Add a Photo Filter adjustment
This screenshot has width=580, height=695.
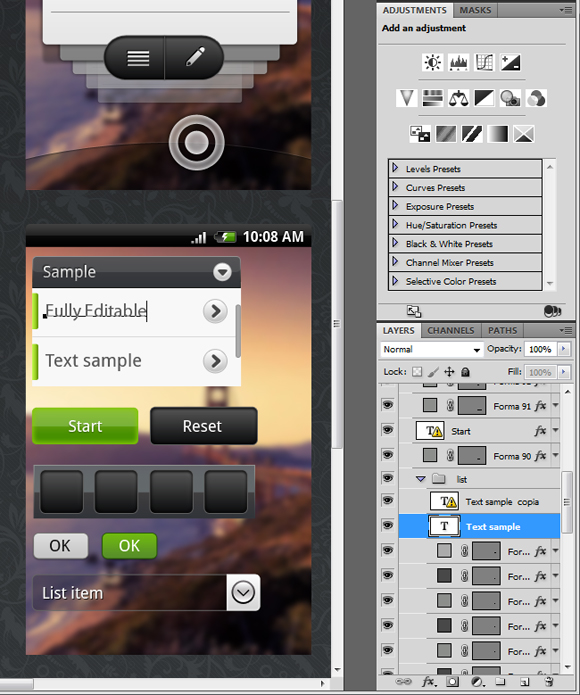[x=510, y=98]
